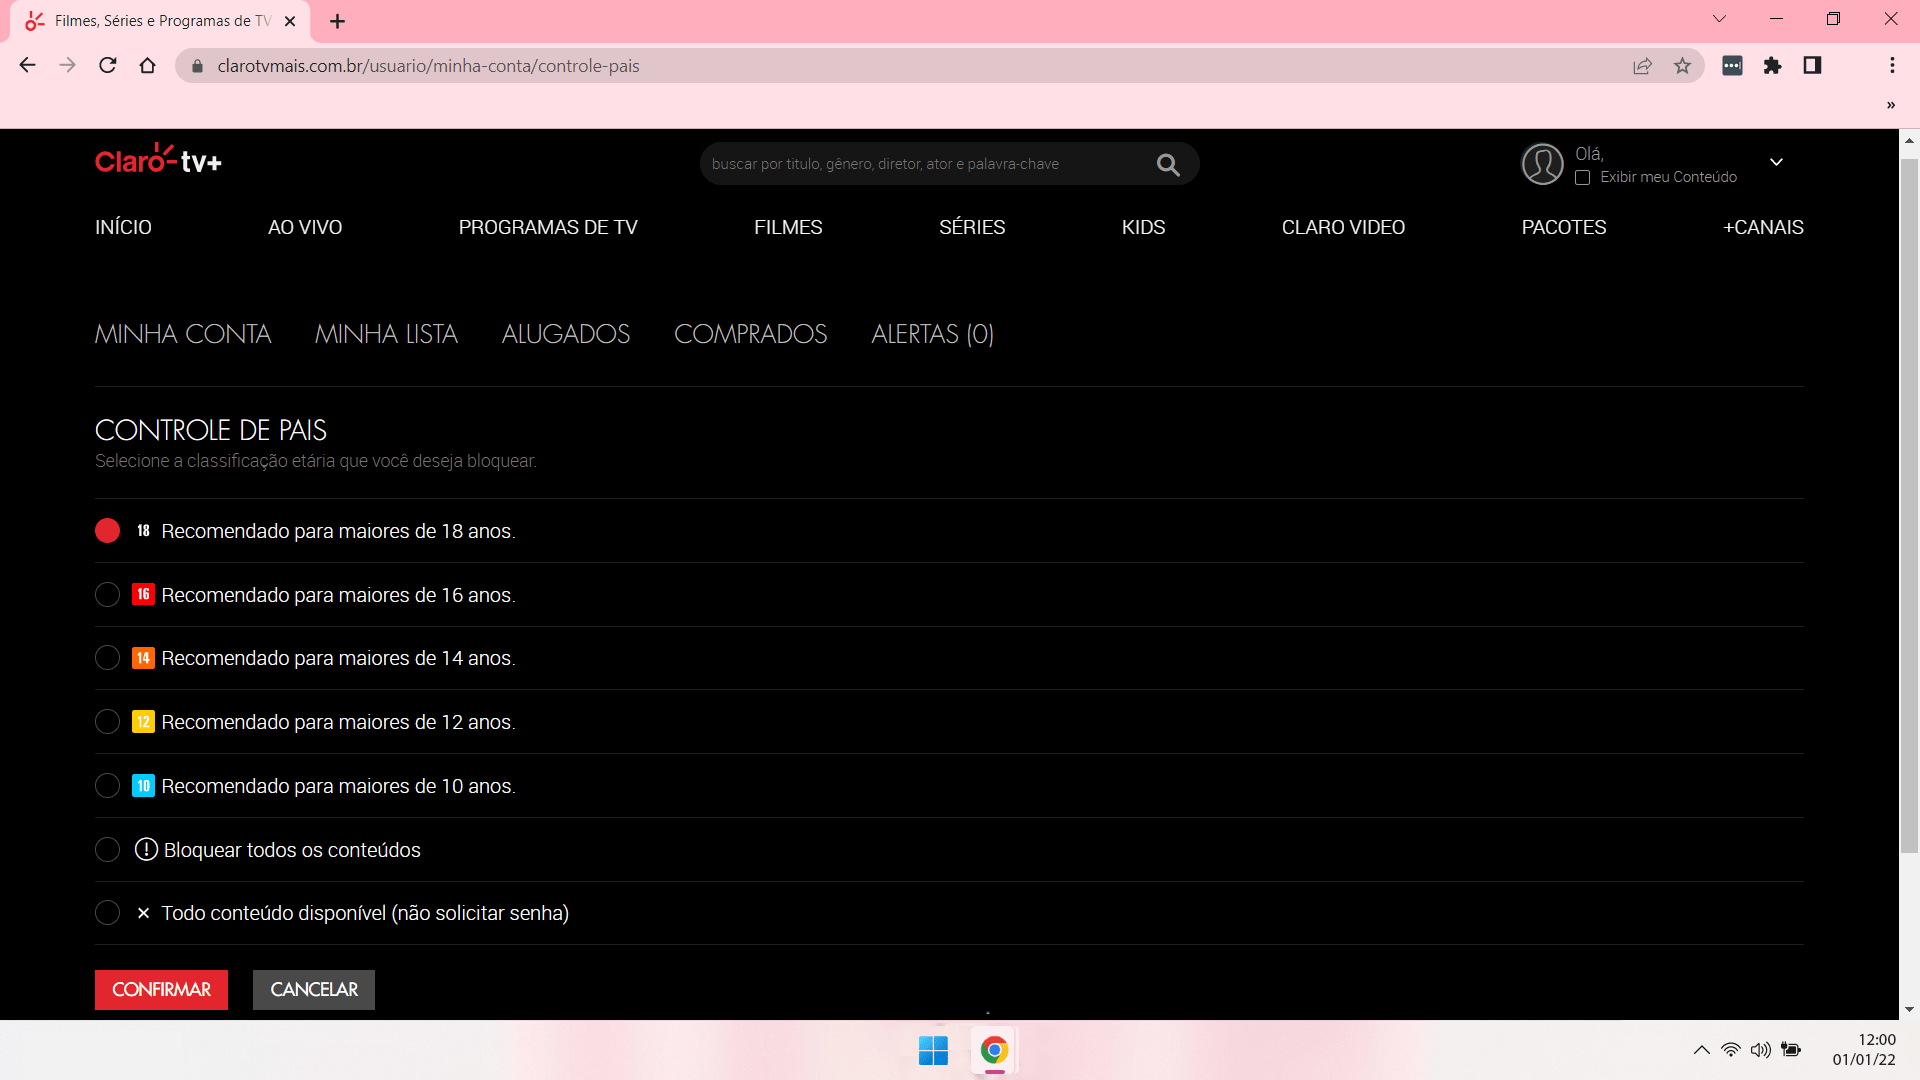
Task: Click the yellow 12 age rating badge
Action: [x=143, y=722]
